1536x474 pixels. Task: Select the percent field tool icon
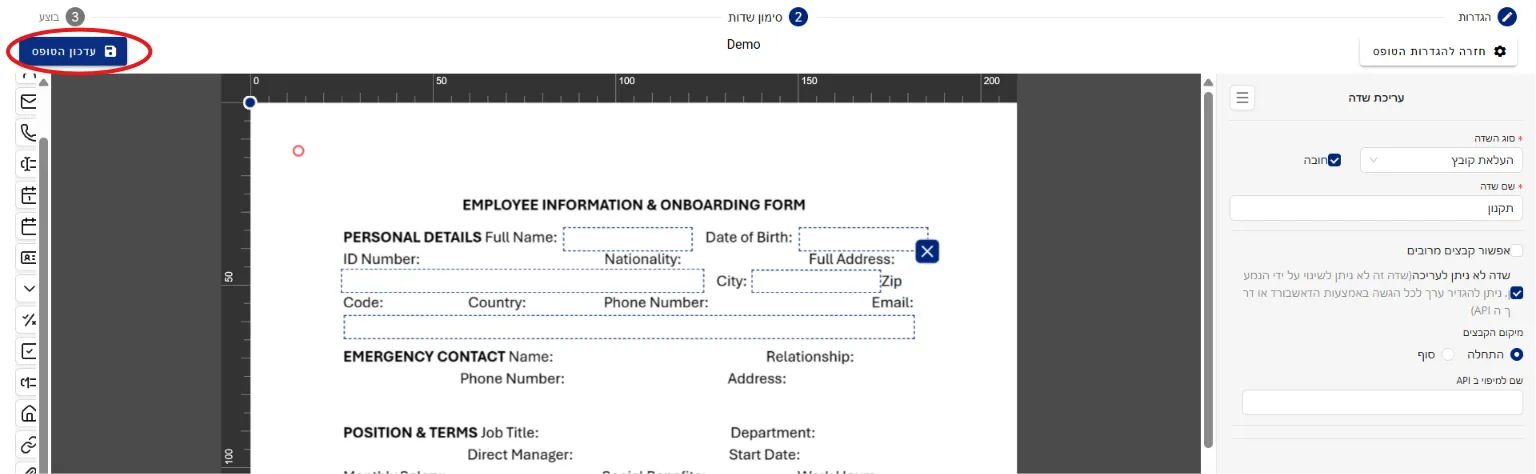tap(29, 320)
